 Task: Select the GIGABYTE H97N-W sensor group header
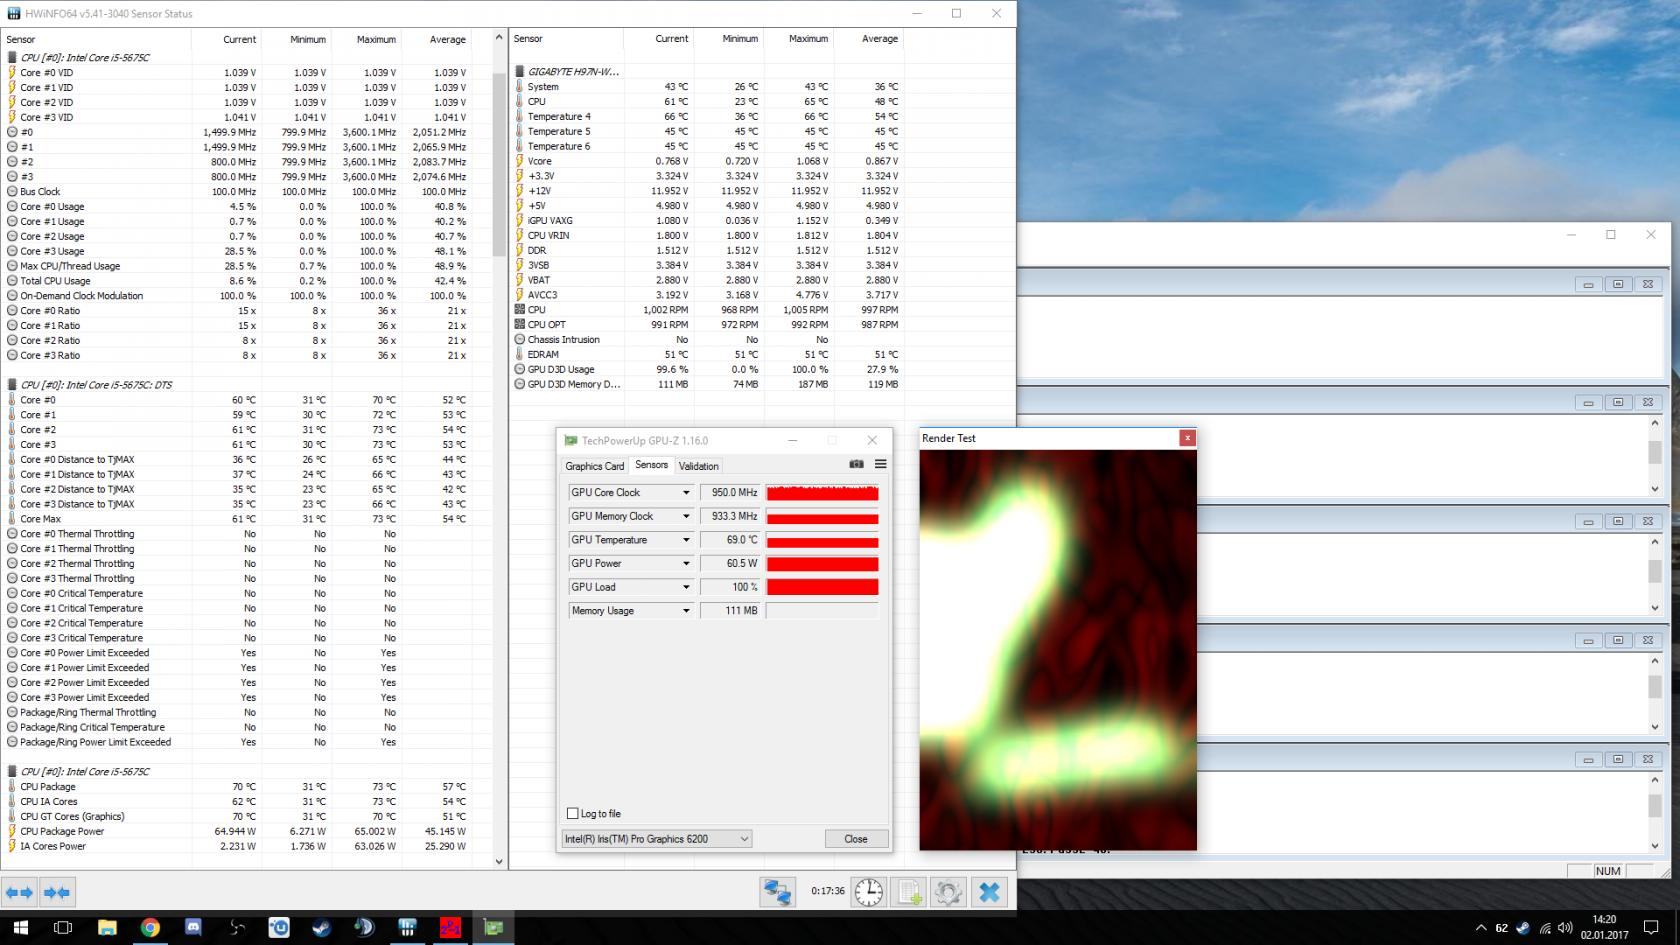pos(573,72)
